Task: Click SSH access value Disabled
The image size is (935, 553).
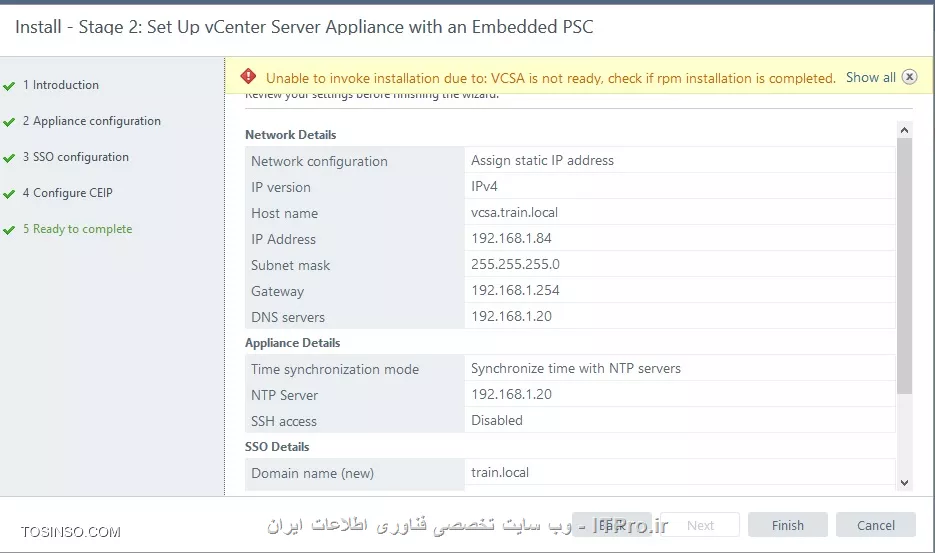Action: [x=497, y=421]
